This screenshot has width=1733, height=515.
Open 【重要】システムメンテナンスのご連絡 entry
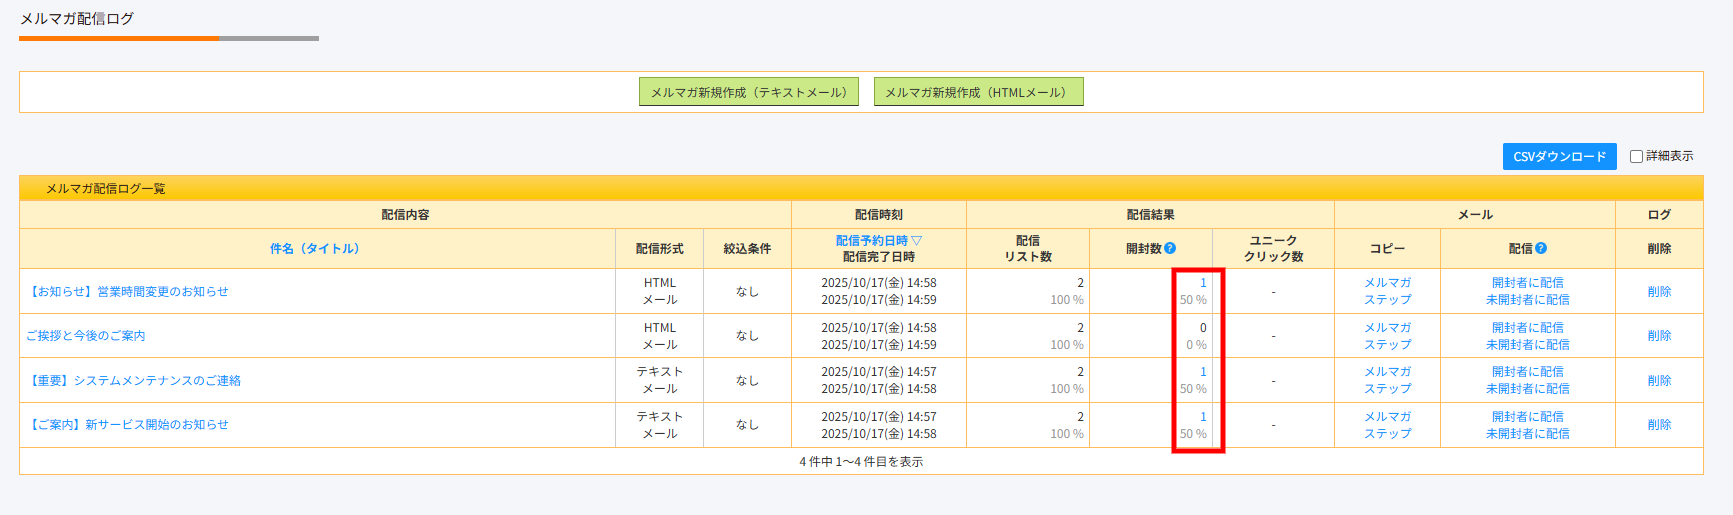point(133,380)
